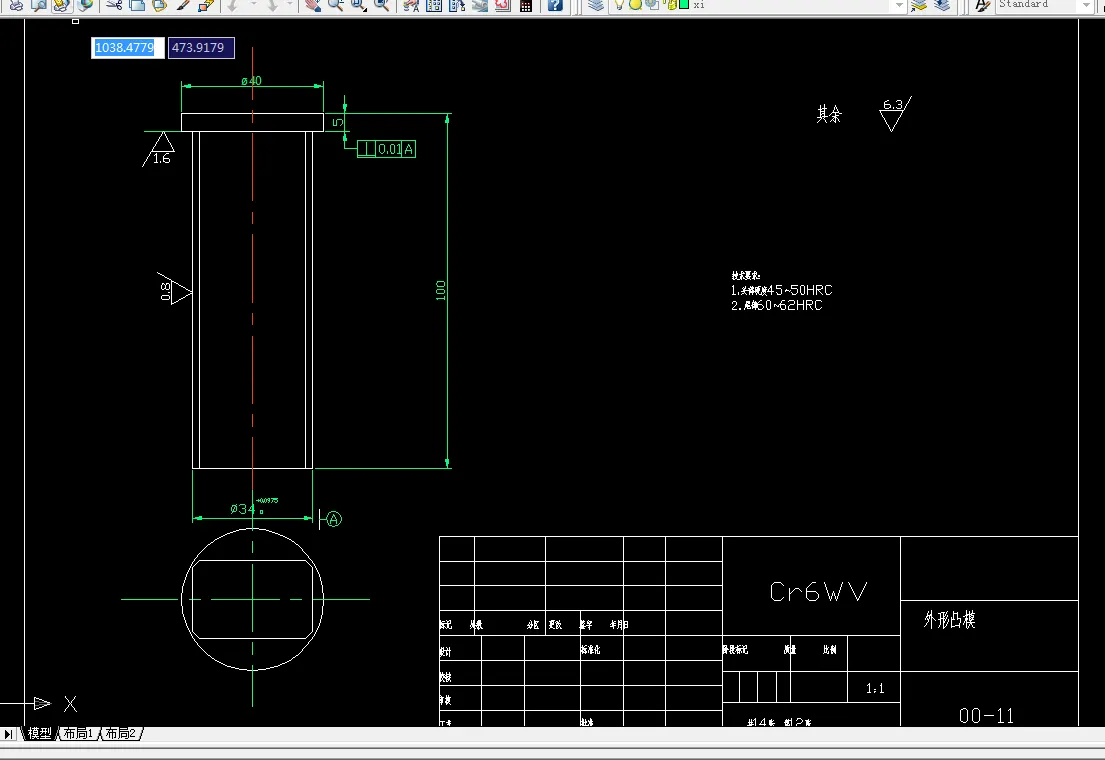Click the Layer Previous icon
1105x760 pixels.
(942, 5)
